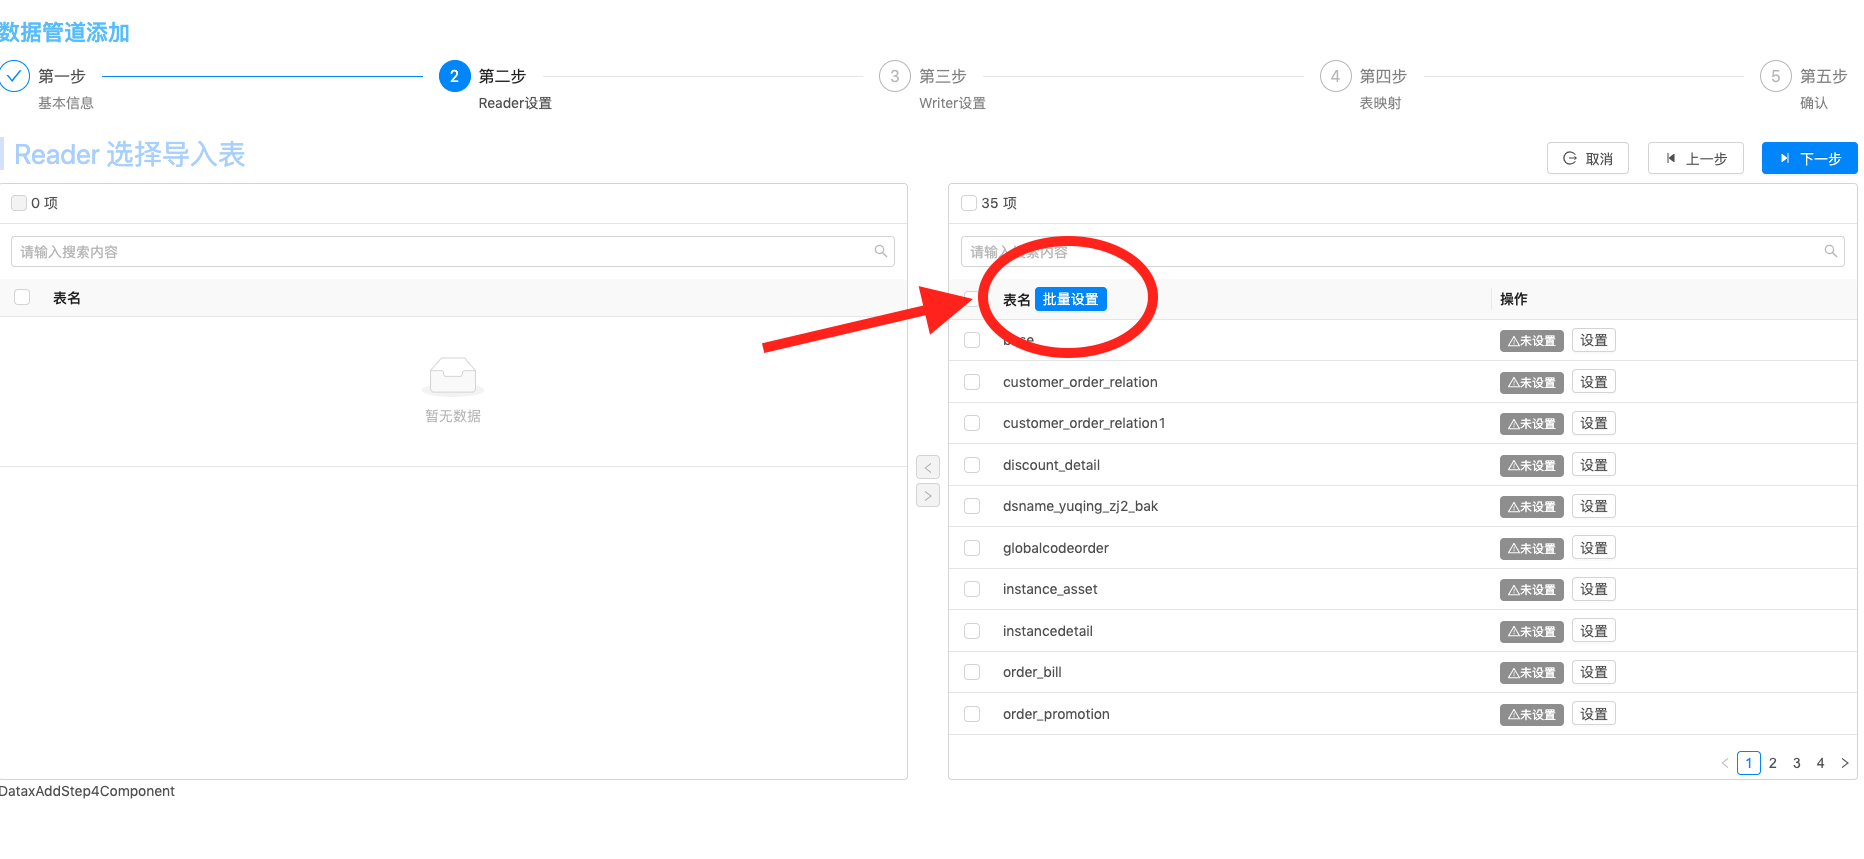Open settings for instance_asset table
This screenshot has width=1864, height=859.
pyautogui.click(x=1593, y=589)
